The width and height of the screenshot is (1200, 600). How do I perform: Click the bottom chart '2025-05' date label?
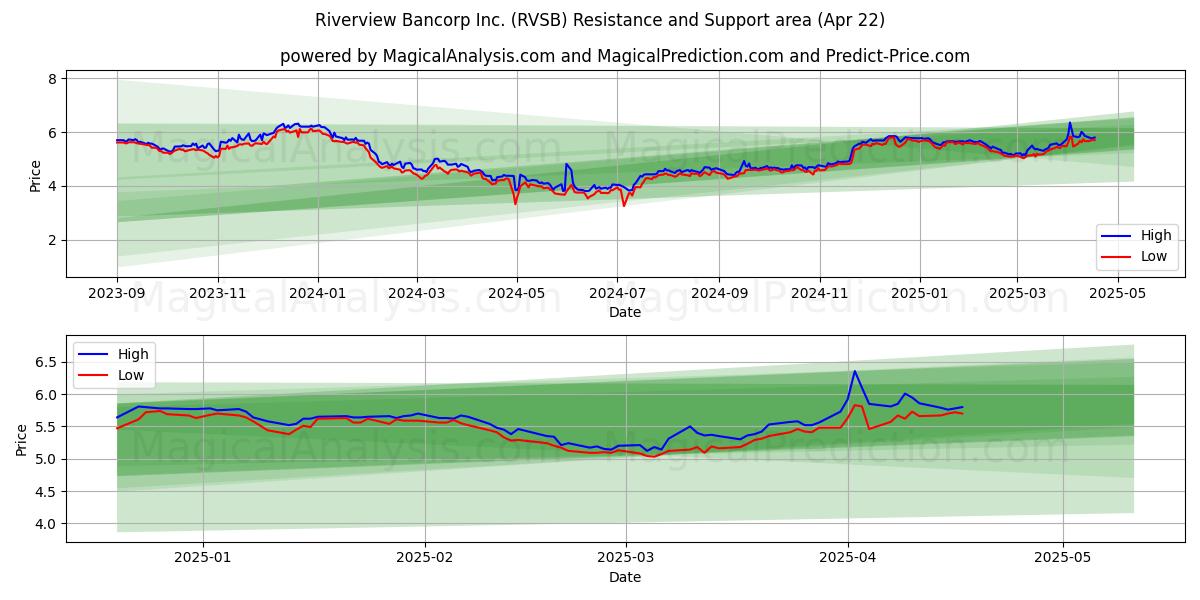(x=1063, y=559)
